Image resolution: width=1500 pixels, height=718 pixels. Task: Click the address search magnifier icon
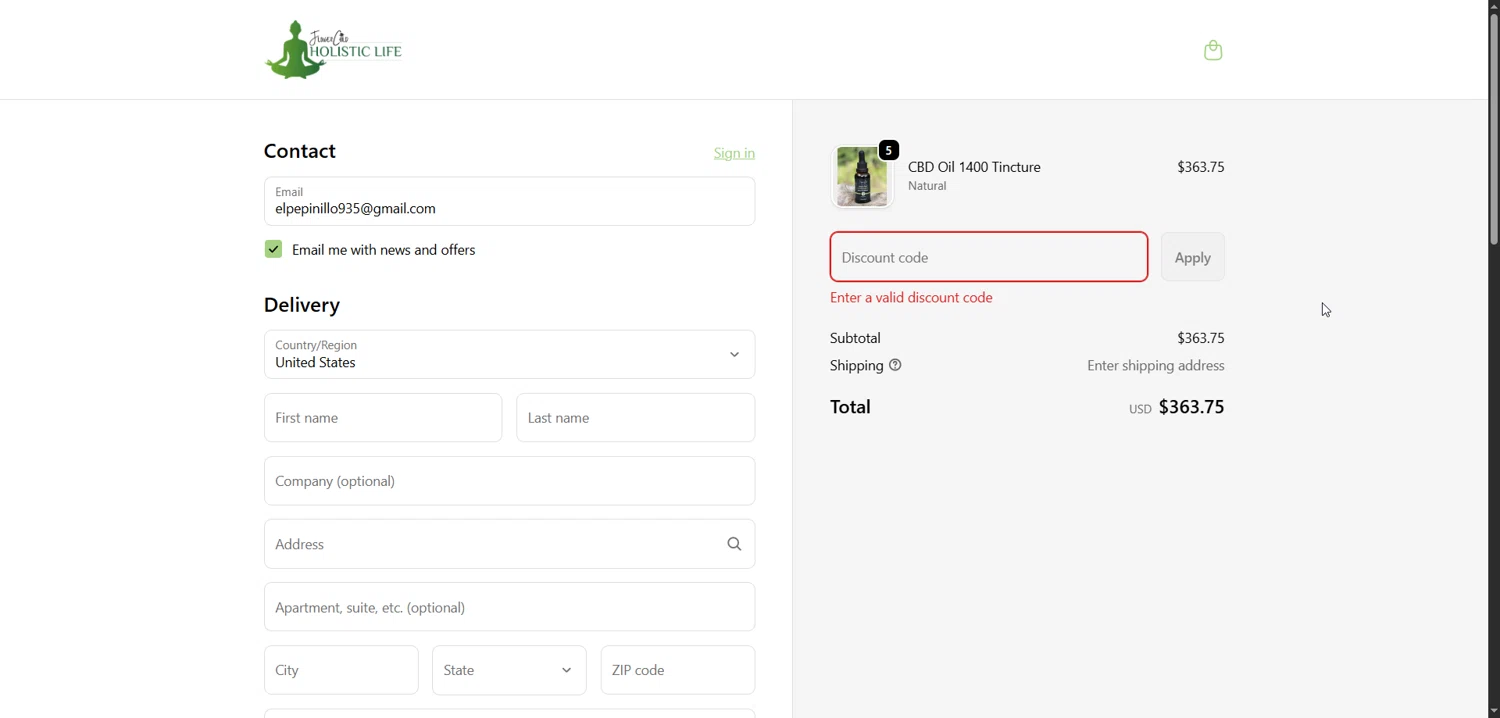coord(734,544)
